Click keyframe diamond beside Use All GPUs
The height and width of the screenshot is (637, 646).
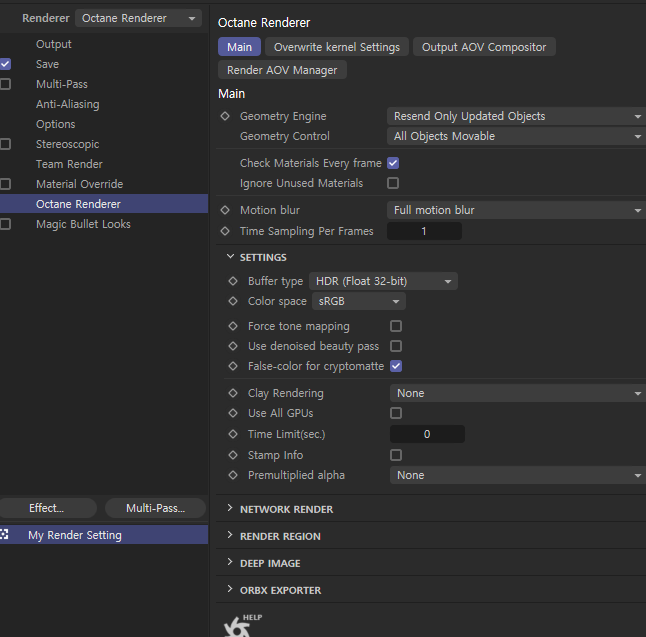pos(233,413)
